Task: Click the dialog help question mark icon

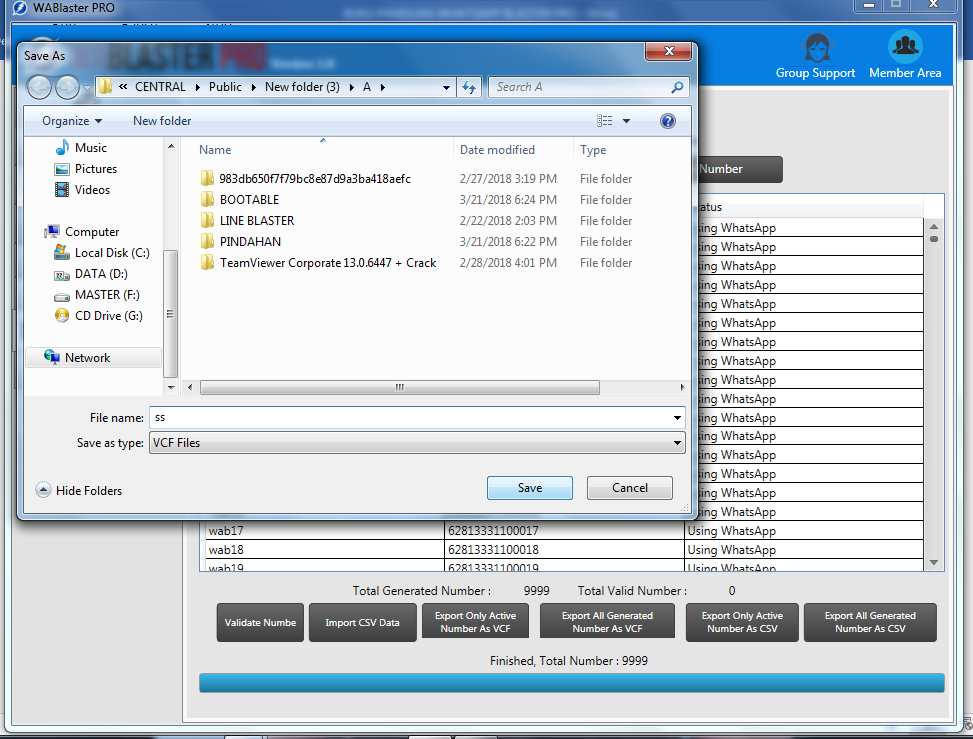Action: pyautogui.click(x=668, y=121)
